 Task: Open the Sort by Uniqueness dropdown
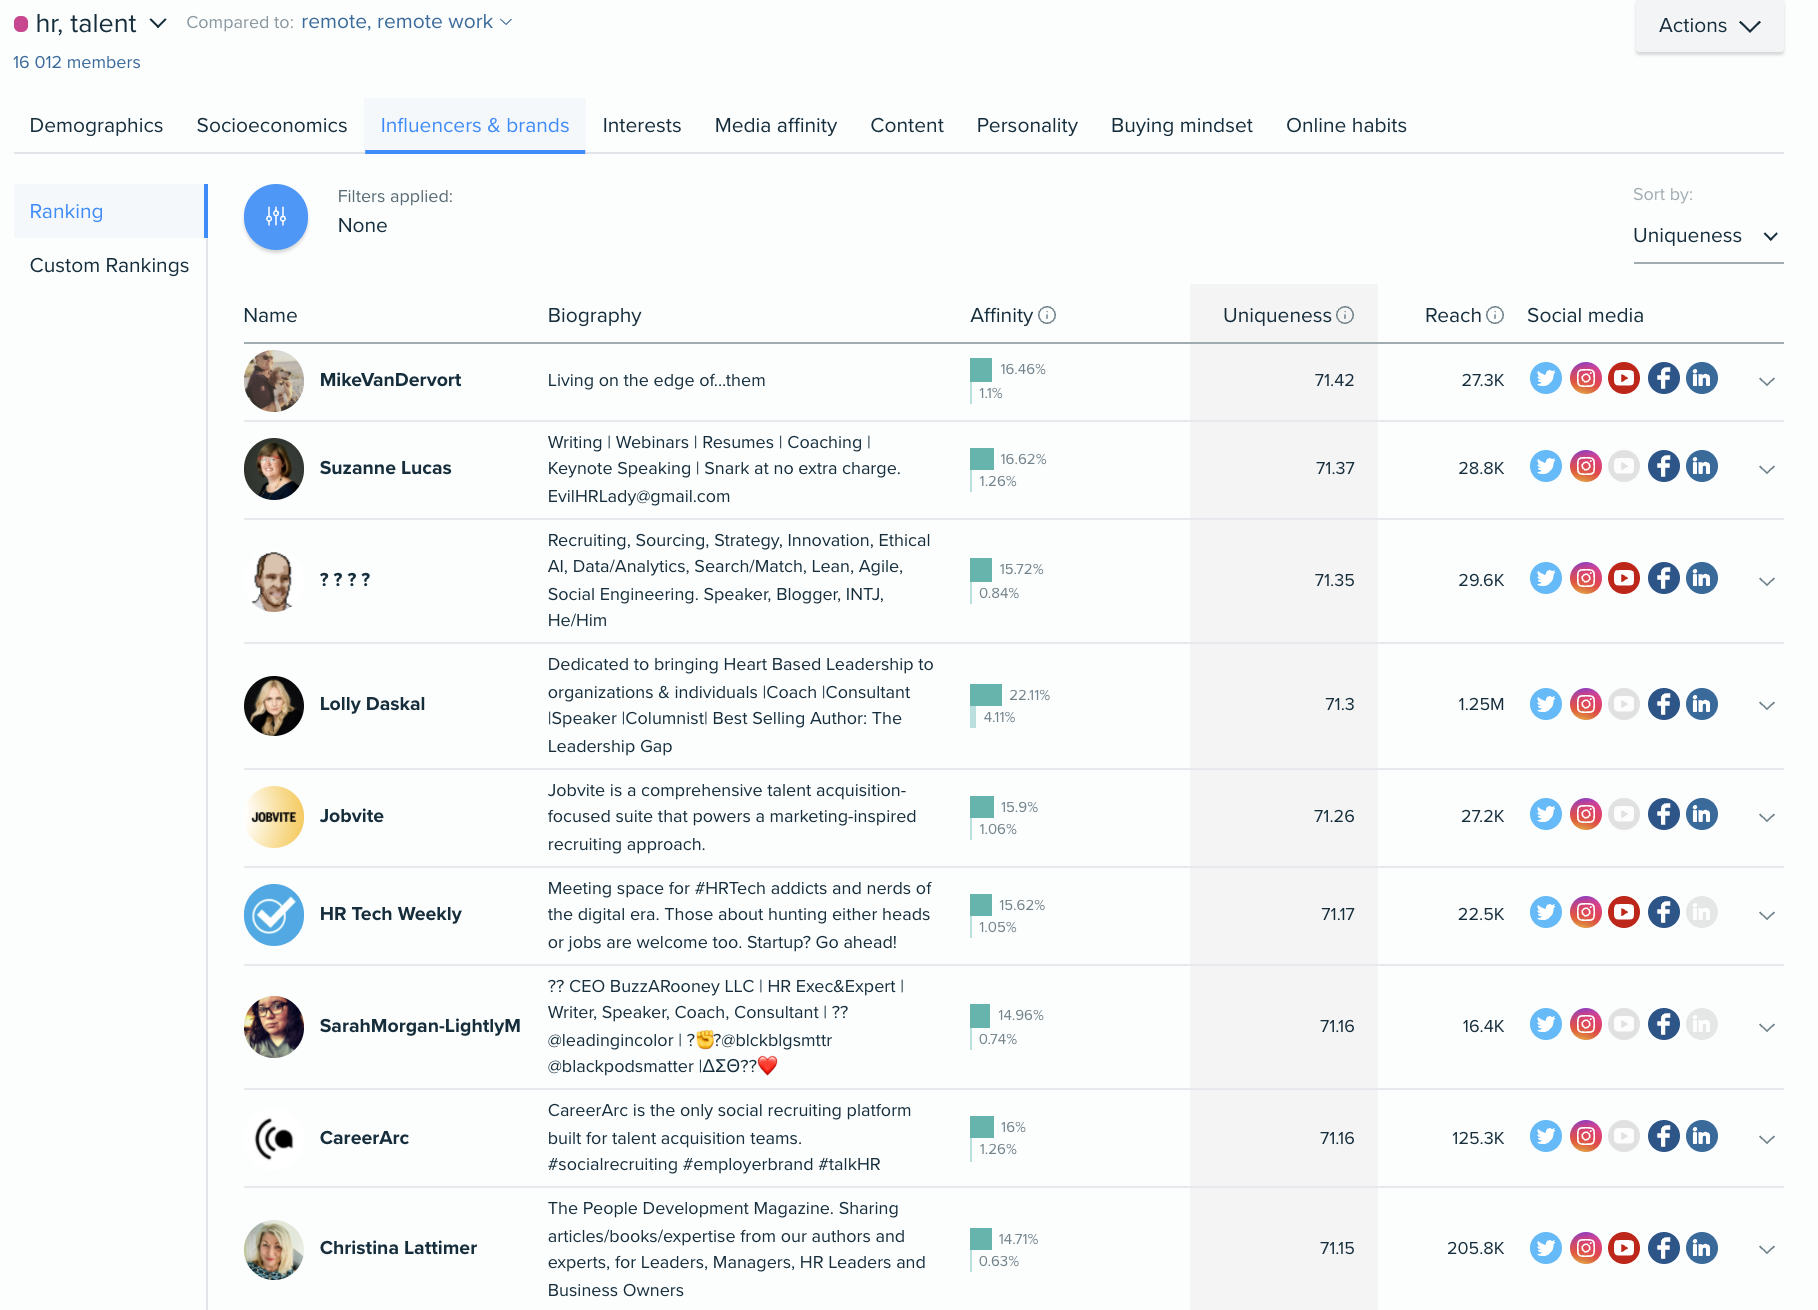pyautogui.click(x=1707, y=237)
